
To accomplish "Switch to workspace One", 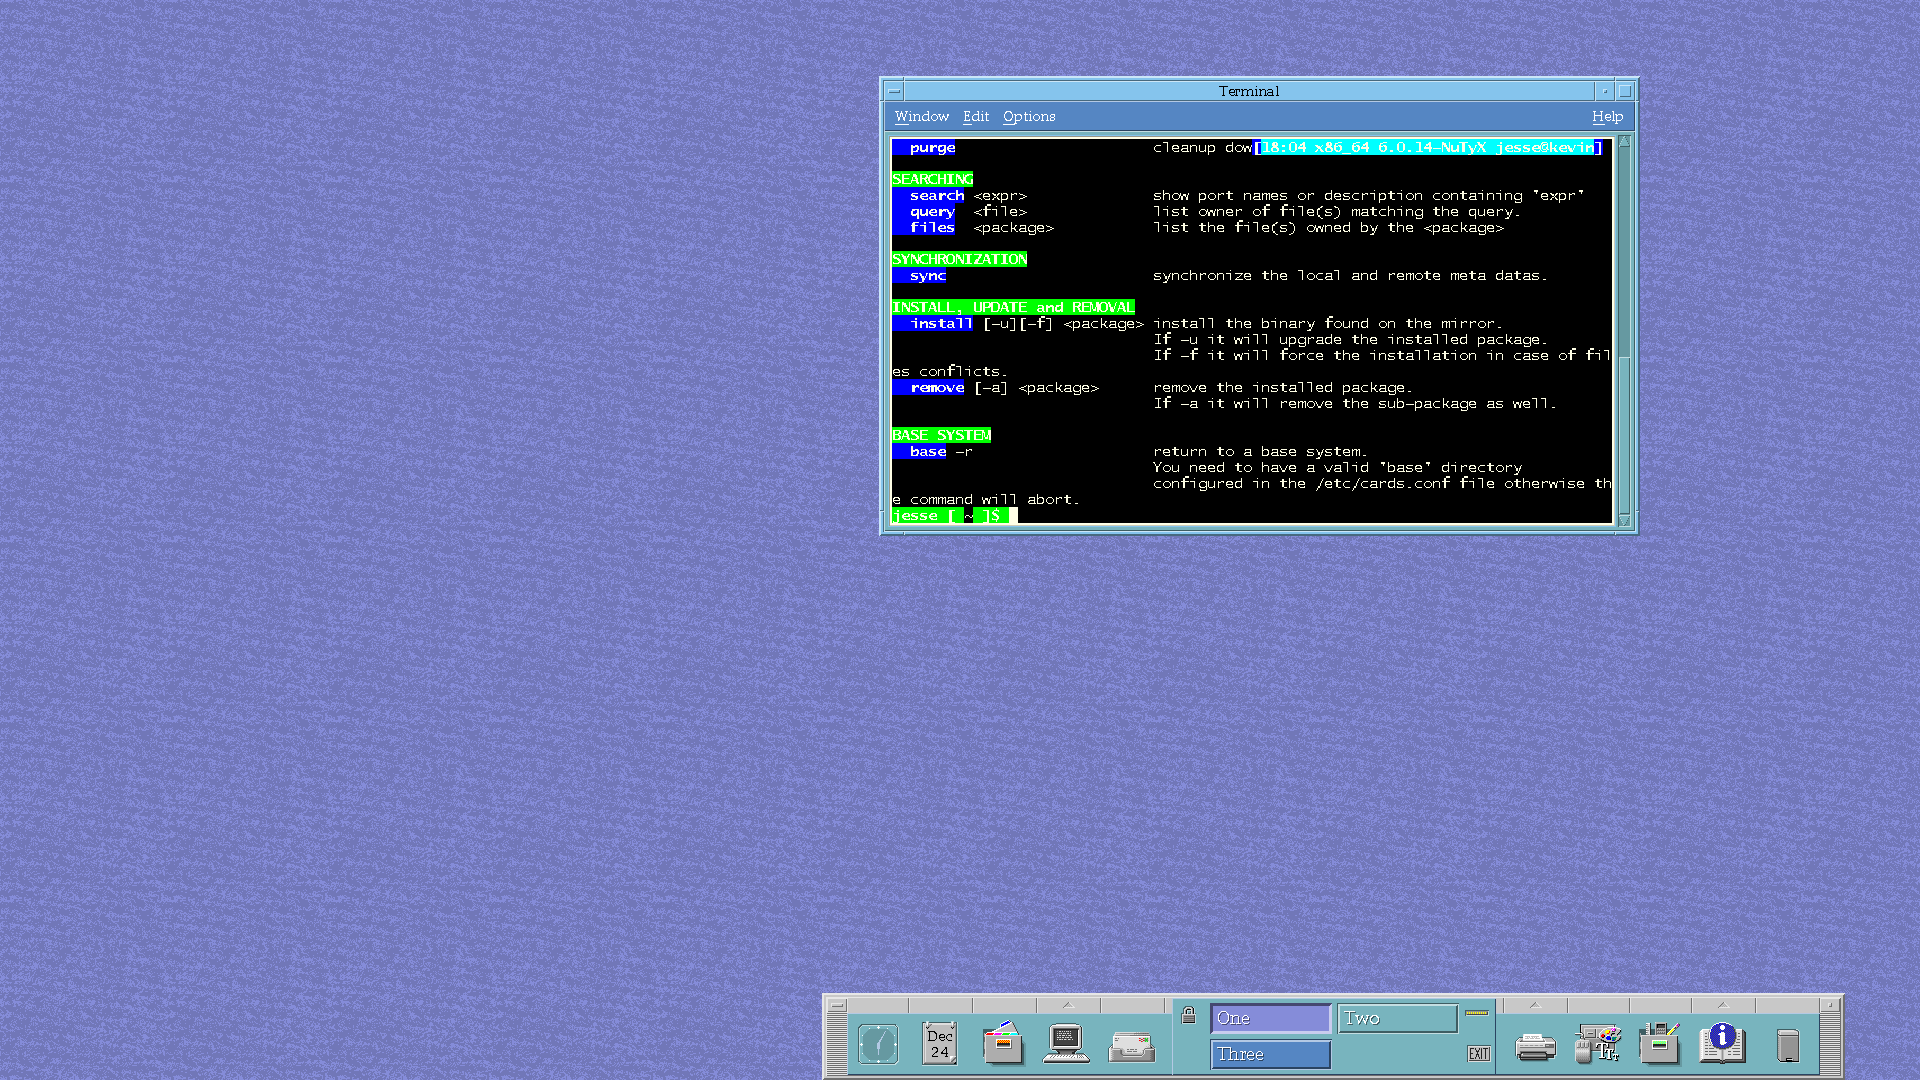I will point(1270,1018).
